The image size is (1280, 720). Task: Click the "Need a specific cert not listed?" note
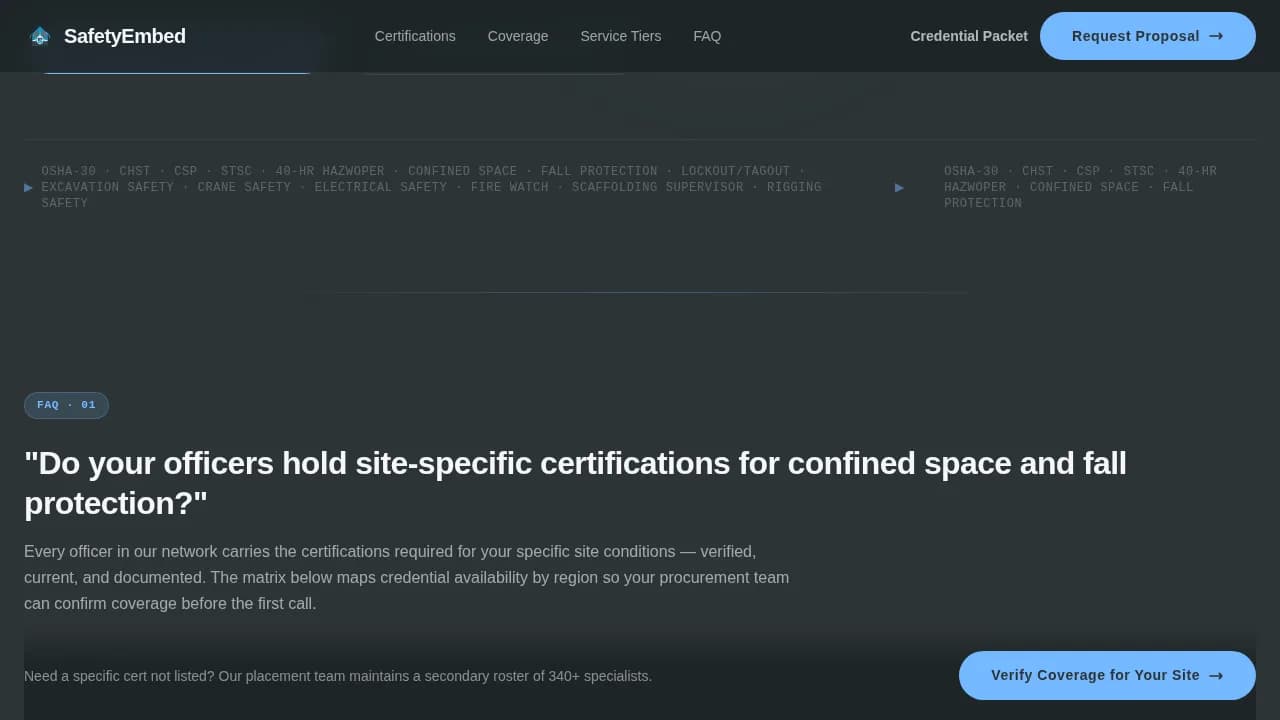[x=338, y=676]
